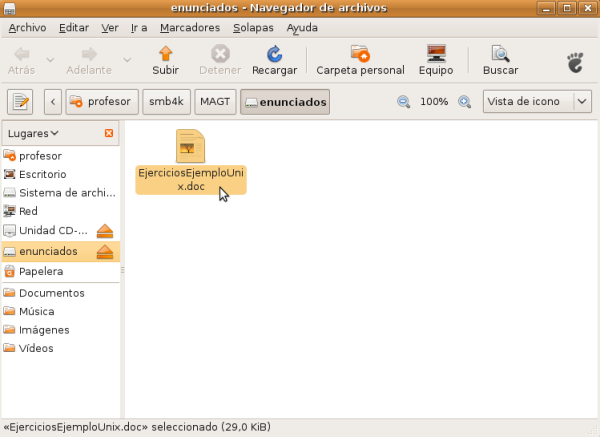
Task: Open the Marcadores menu
Action: point(190,28)
